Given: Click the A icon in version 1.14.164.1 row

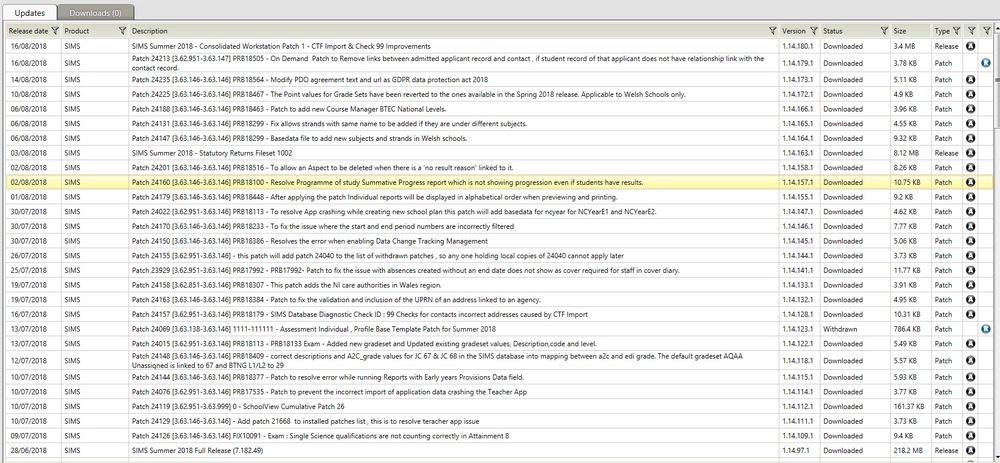Looking at the screenshot, I should pyautogui.click(x=971, y=138).
